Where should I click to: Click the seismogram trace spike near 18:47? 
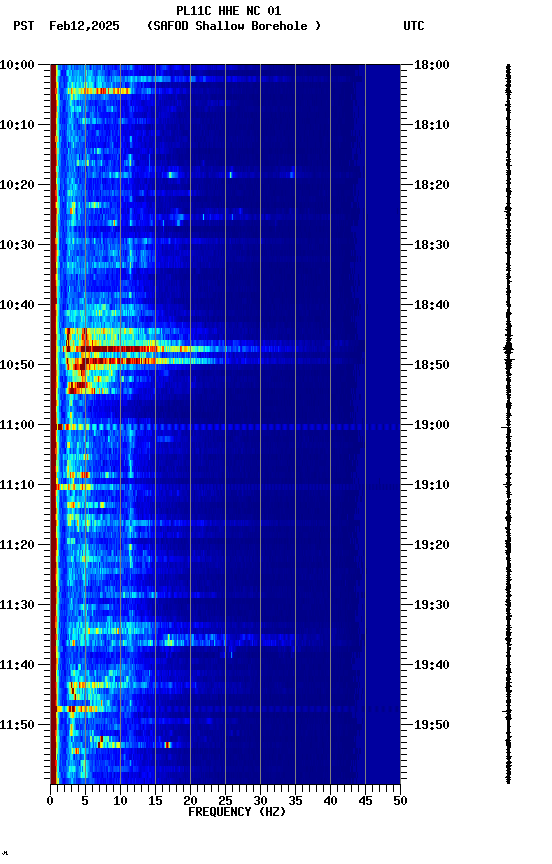click(508, 349)
